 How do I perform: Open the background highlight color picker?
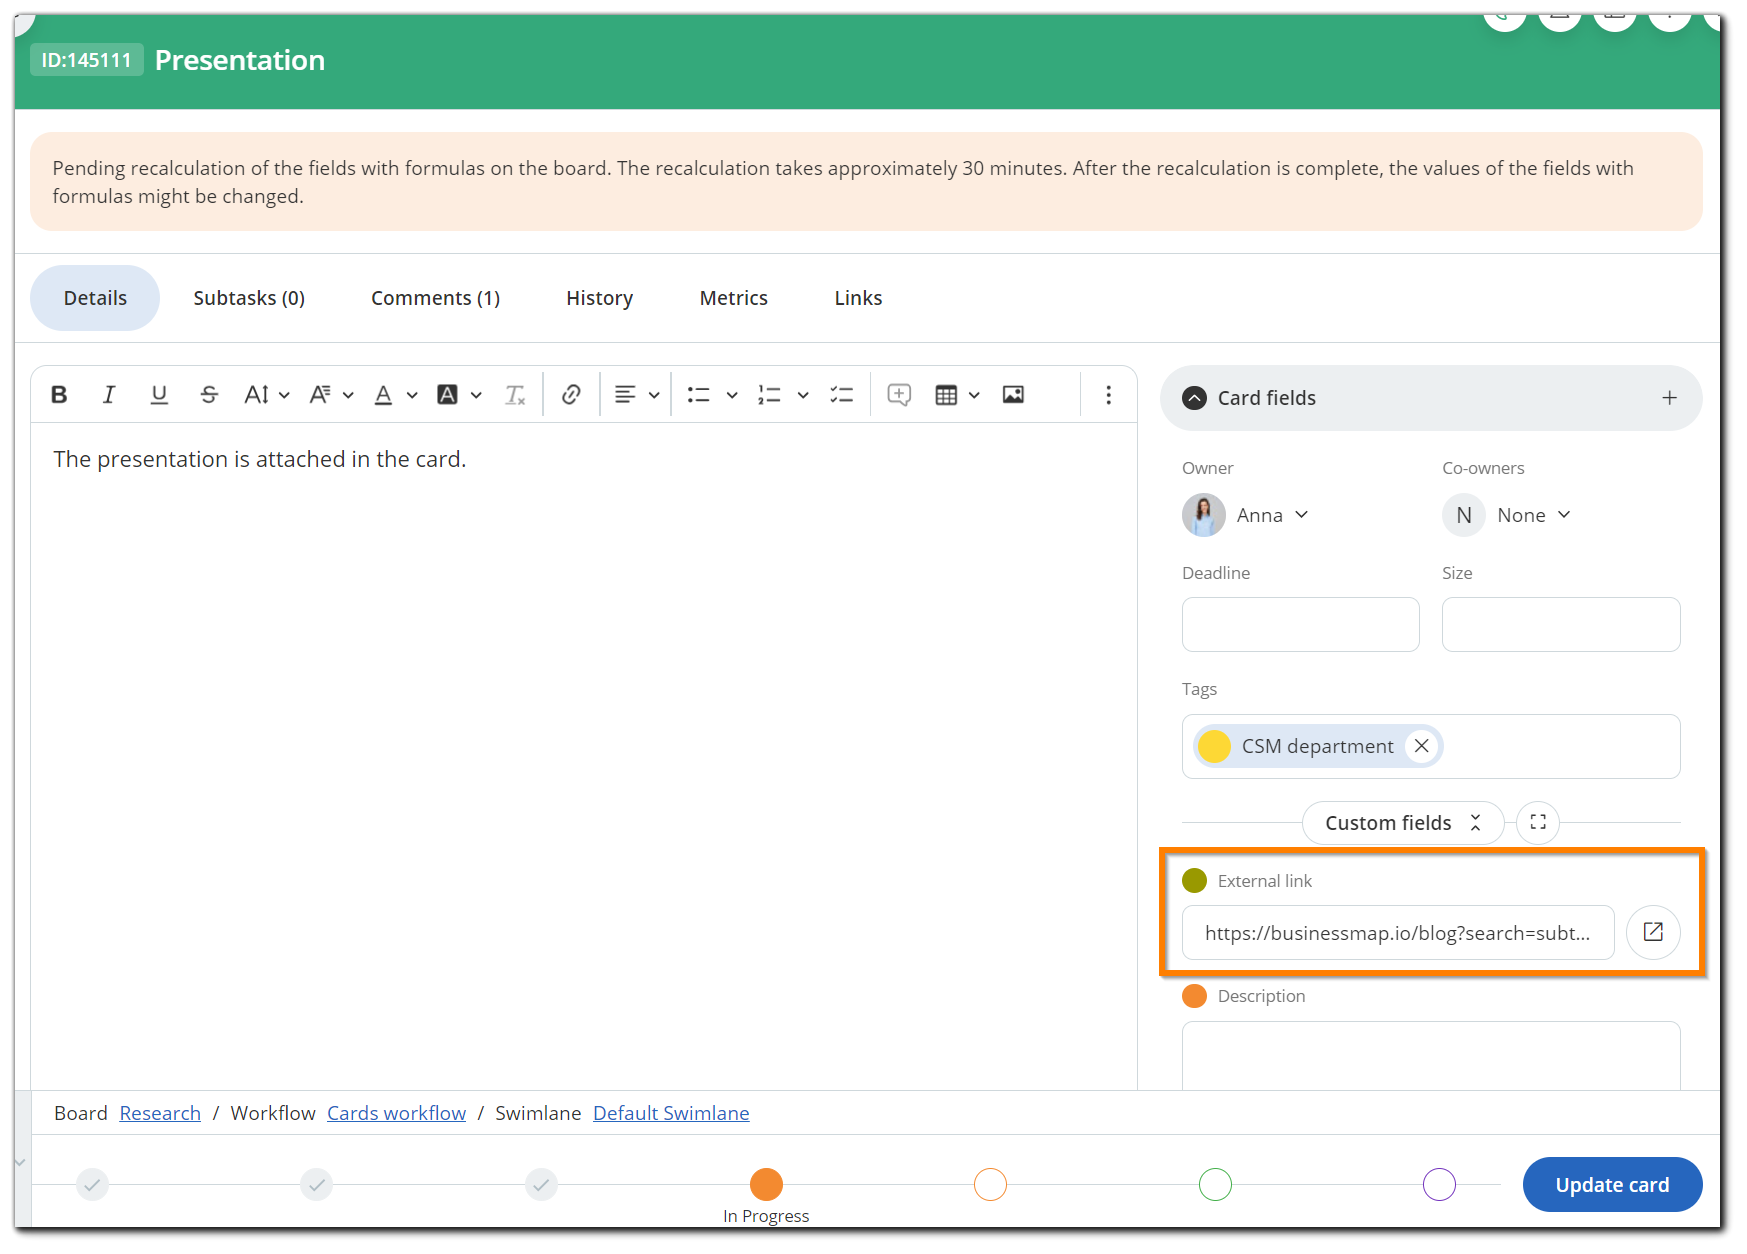click(459, 395)
